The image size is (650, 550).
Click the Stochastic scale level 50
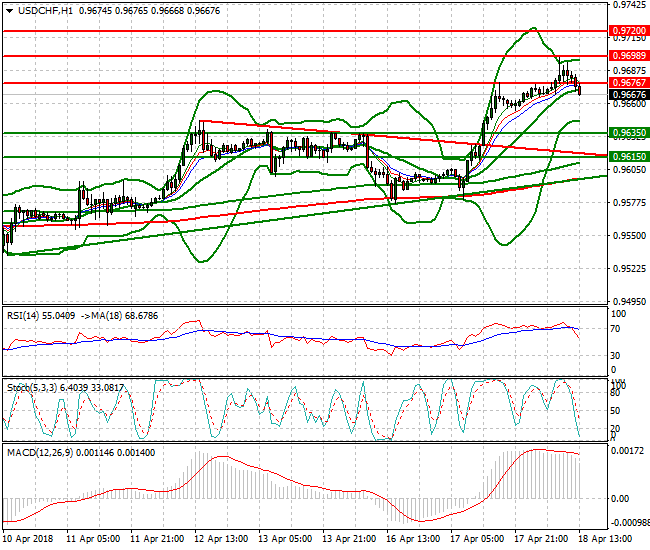click(x=616, y=411)
